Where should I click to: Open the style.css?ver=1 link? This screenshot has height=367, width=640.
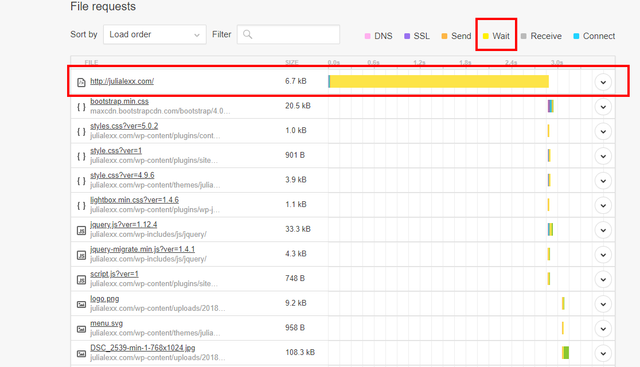click(x=116, y=151)
